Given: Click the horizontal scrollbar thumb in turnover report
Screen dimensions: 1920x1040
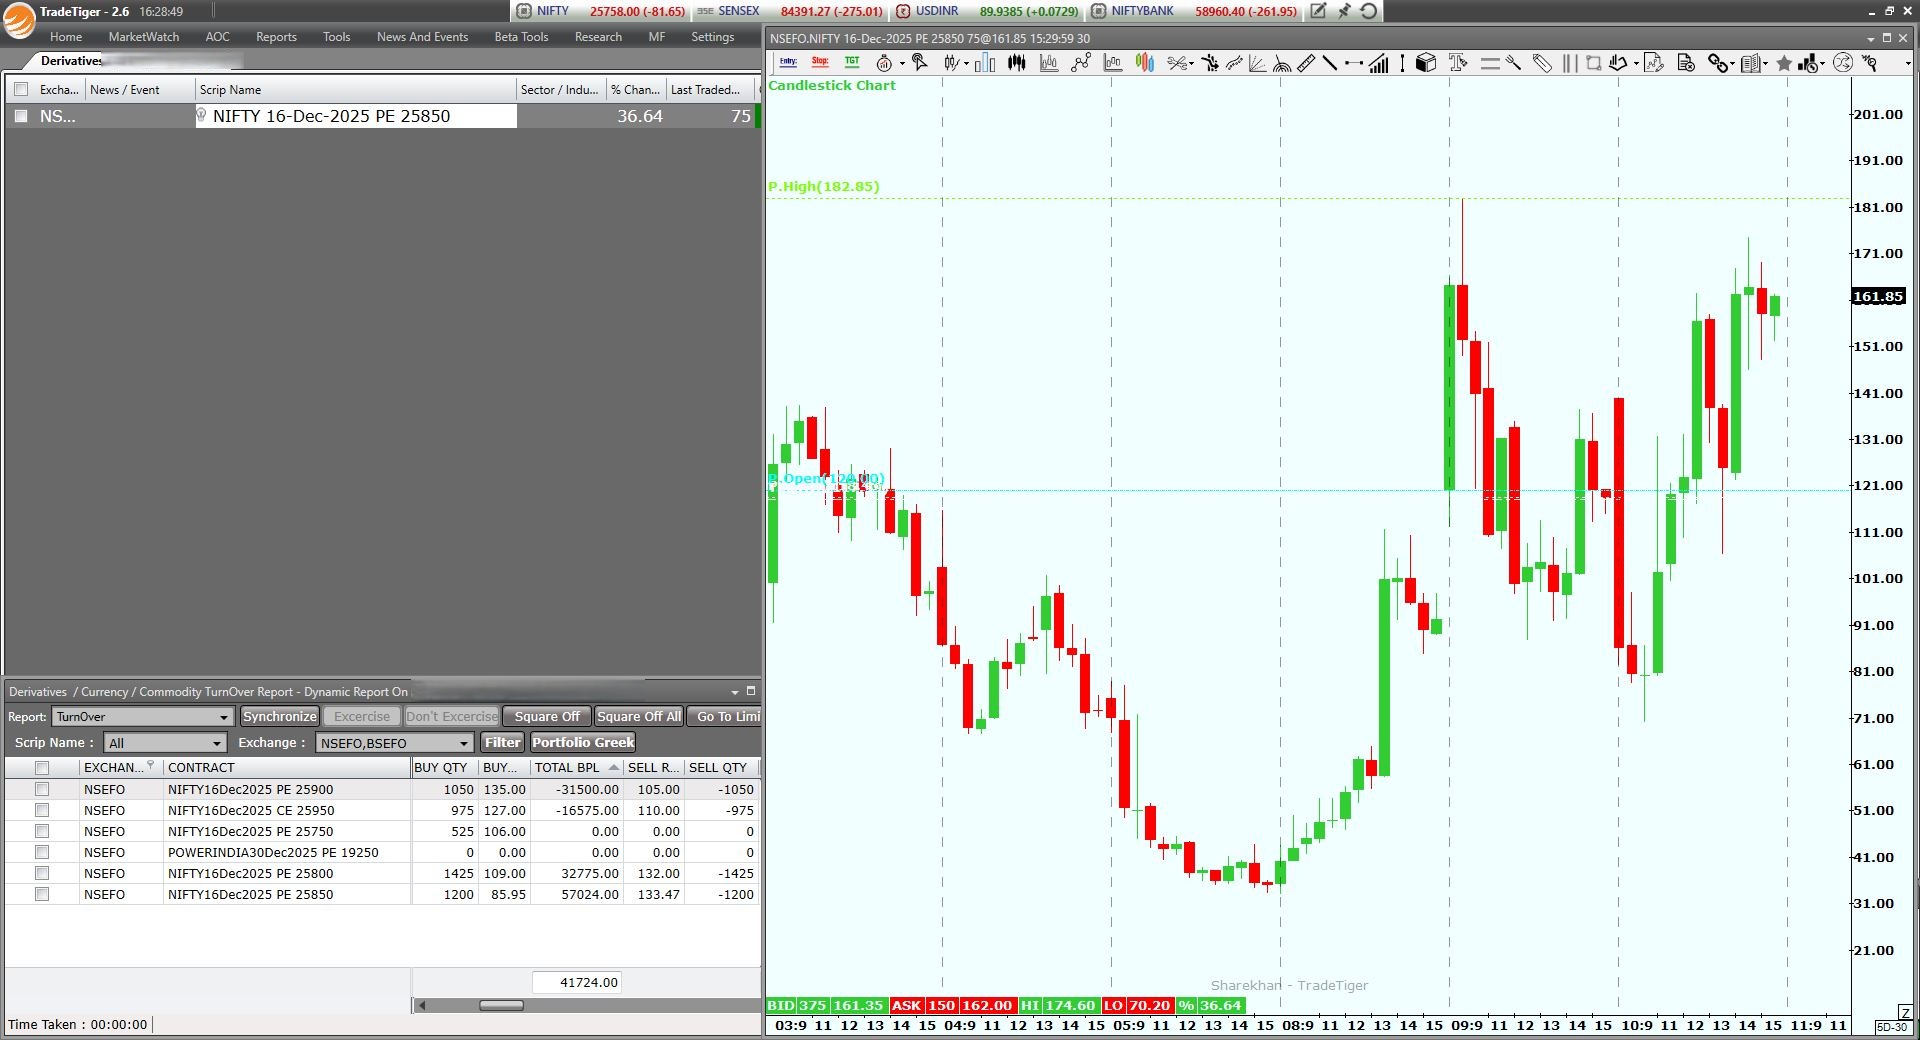Looking at the screenshot, I should tap(501, 1005).
